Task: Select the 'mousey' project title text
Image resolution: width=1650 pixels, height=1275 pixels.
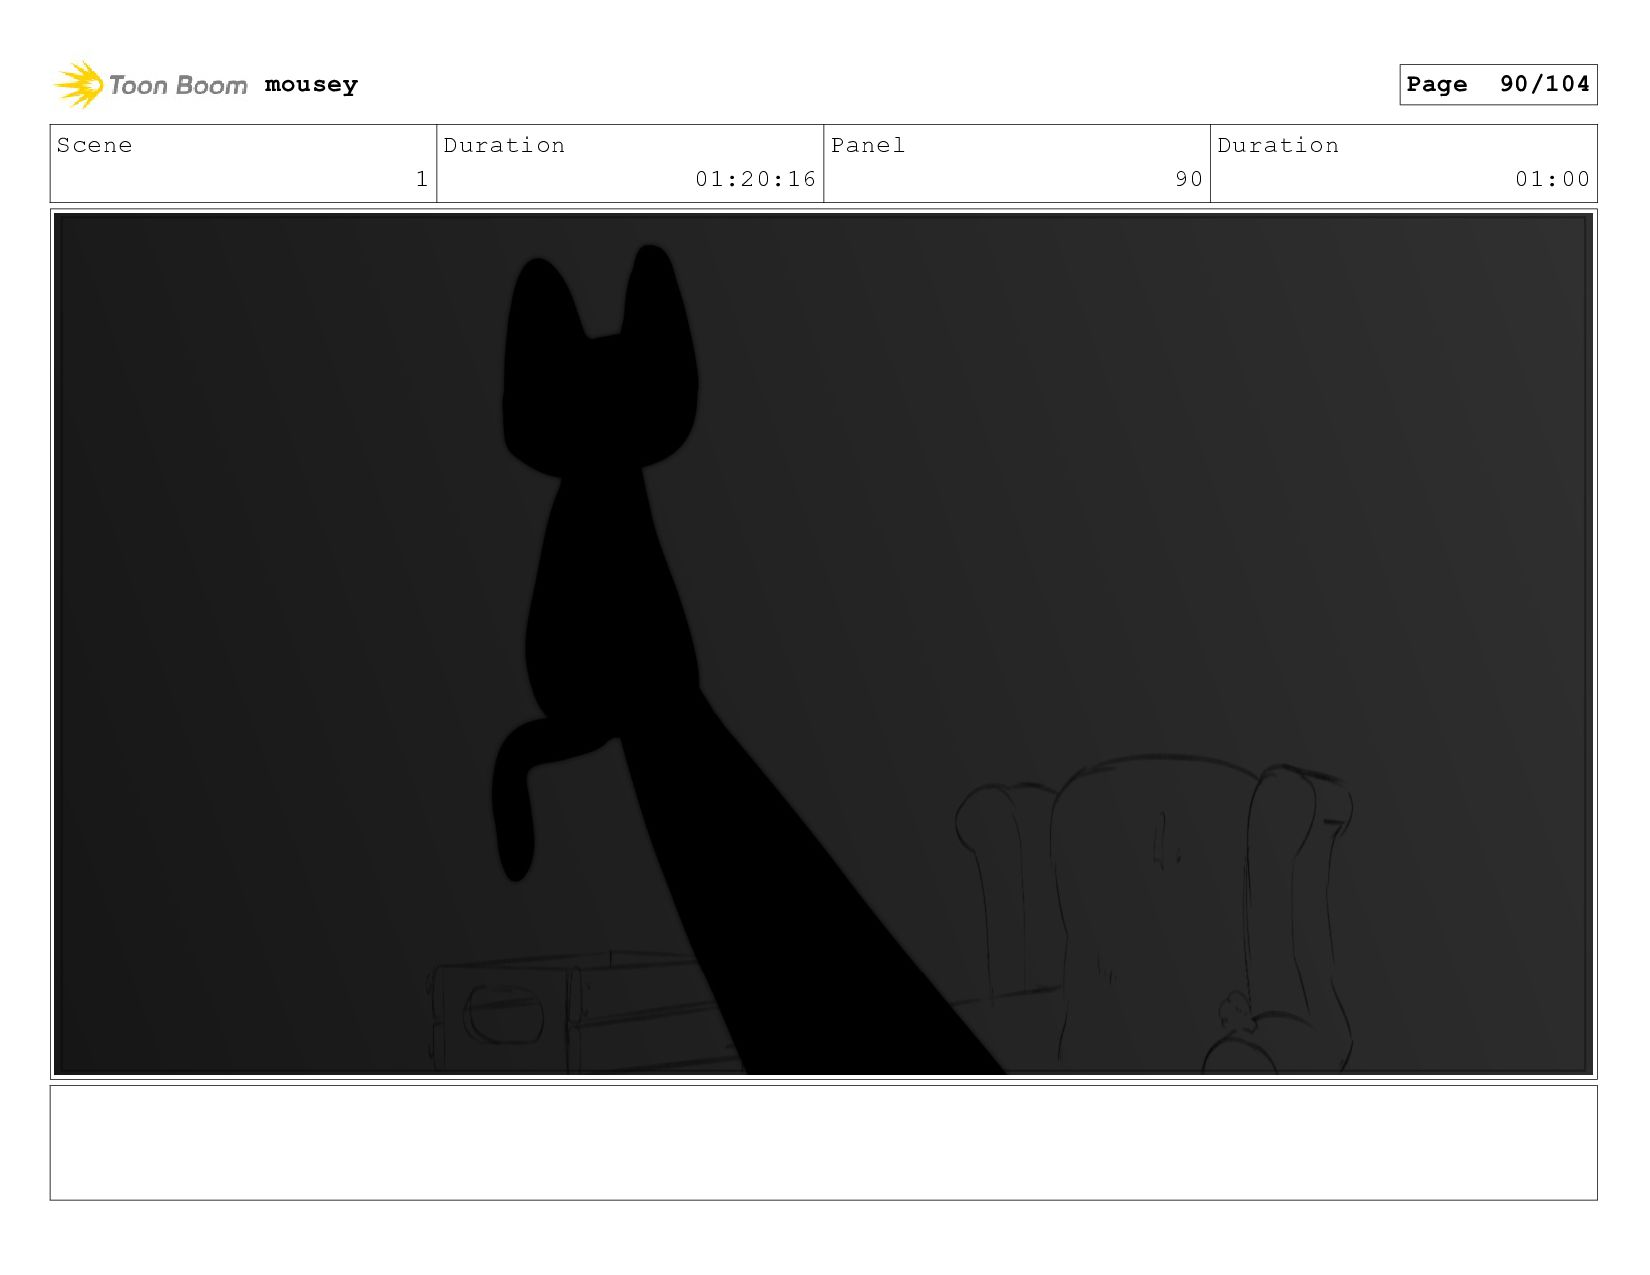Action: 311,85
